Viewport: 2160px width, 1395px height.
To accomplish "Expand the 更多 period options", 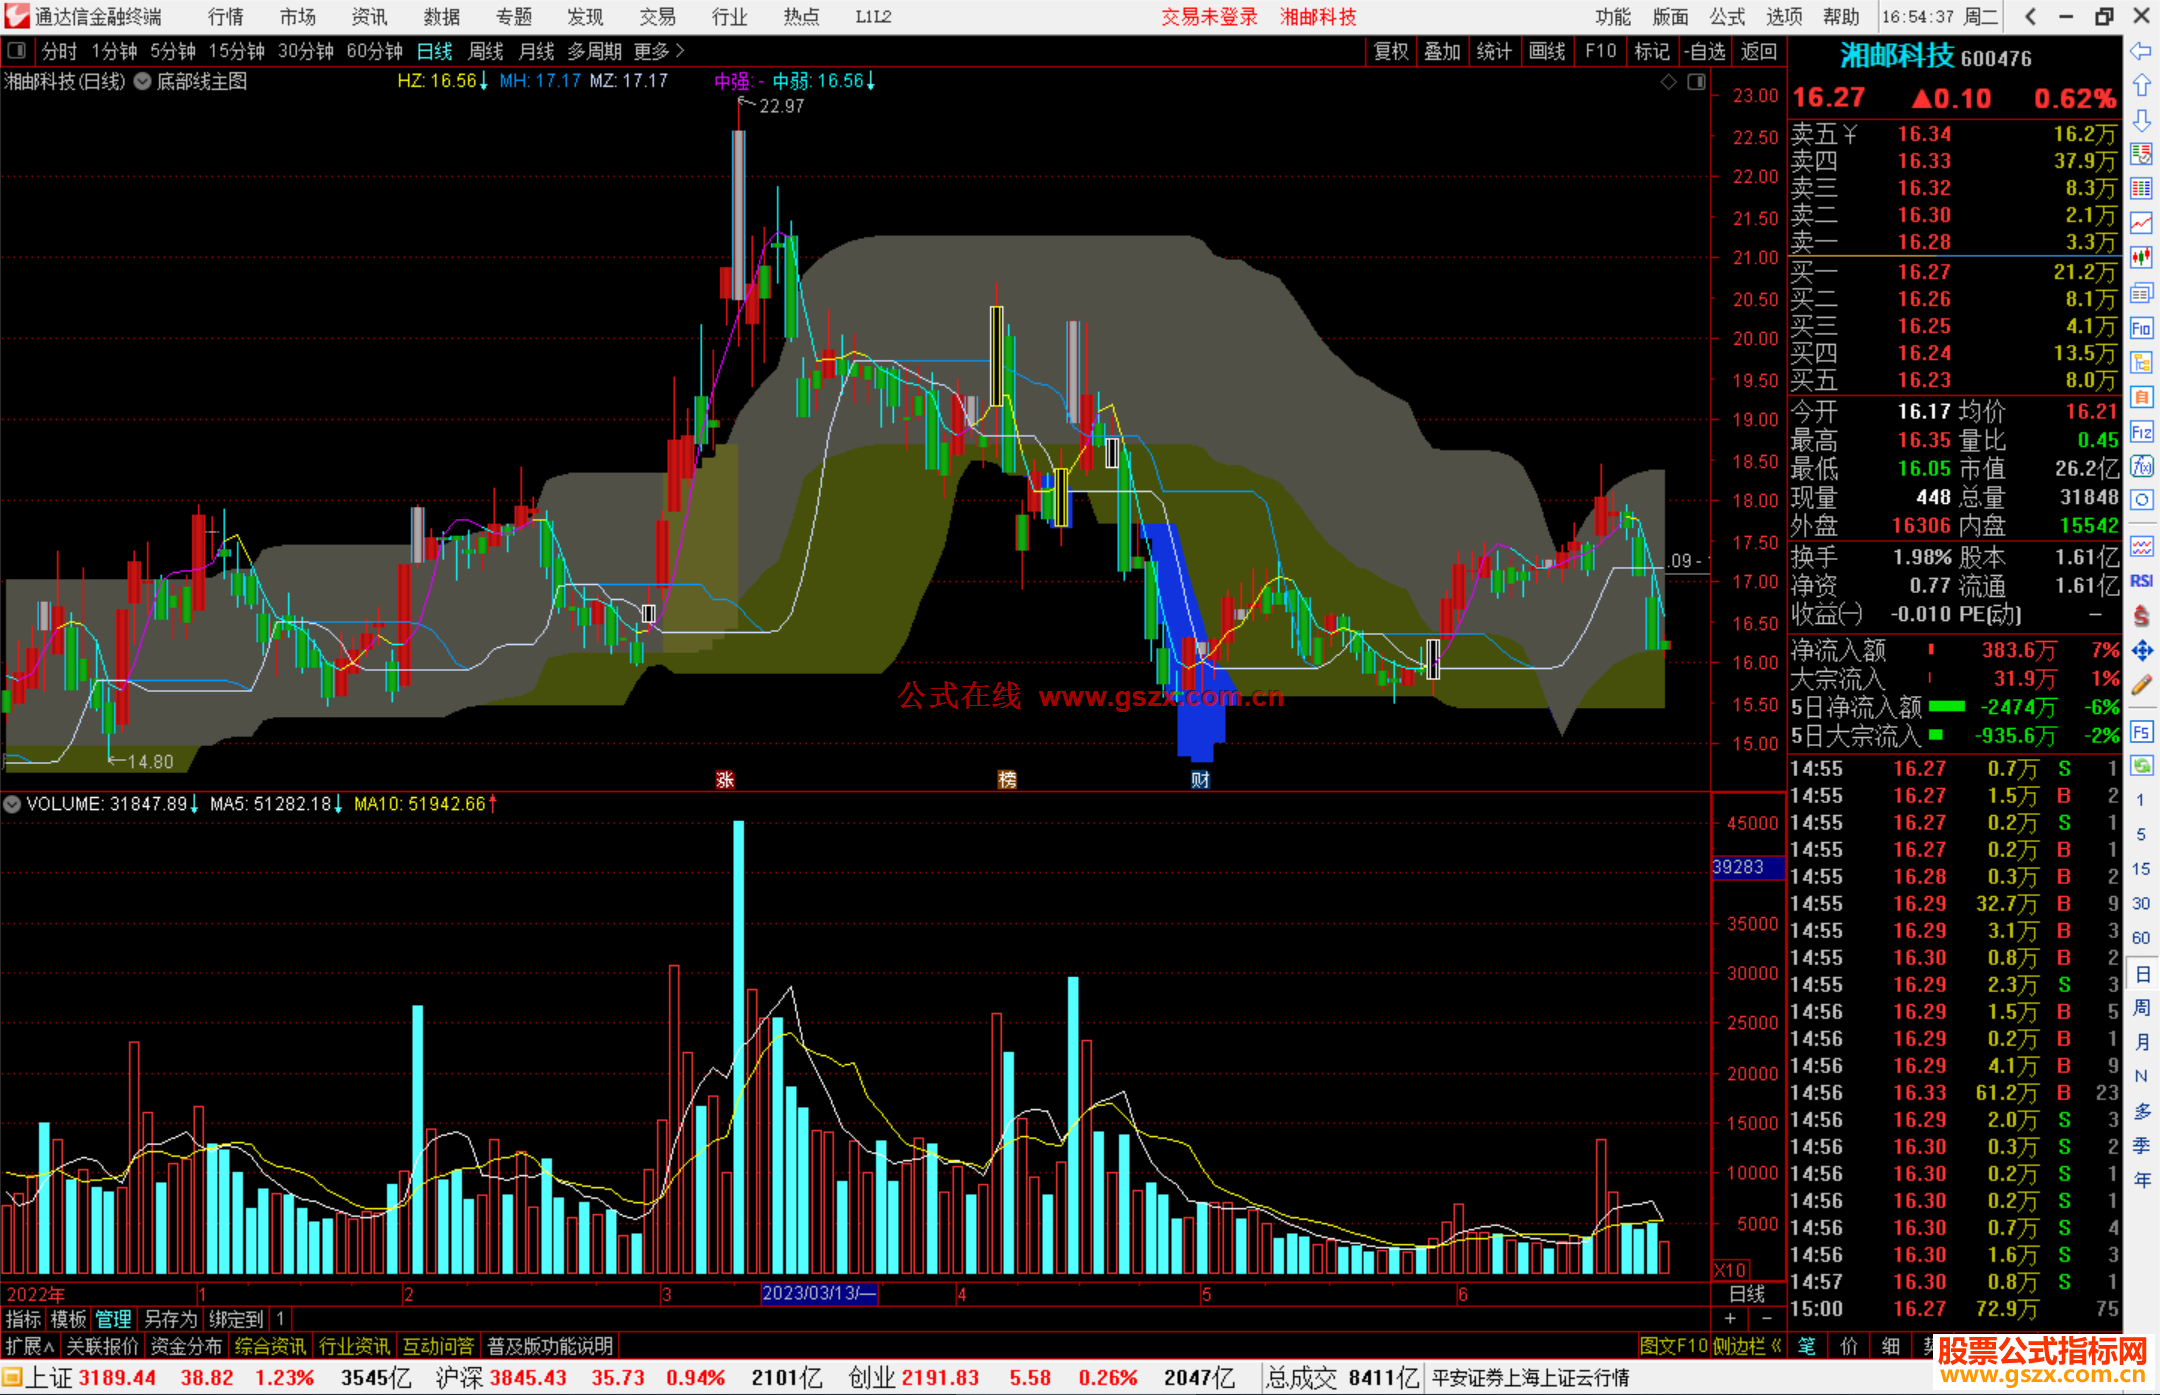I will tap(659, 51).
